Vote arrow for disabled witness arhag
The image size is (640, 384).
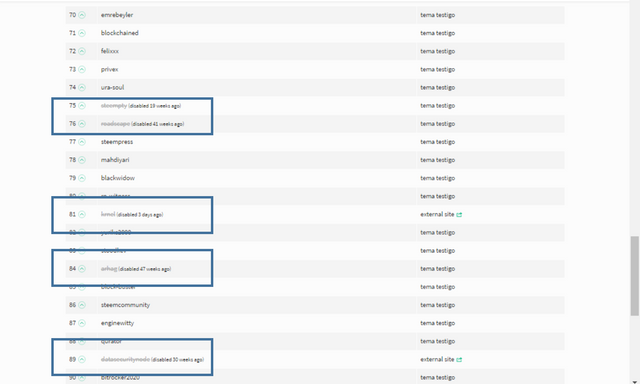[x=82, y=269]
